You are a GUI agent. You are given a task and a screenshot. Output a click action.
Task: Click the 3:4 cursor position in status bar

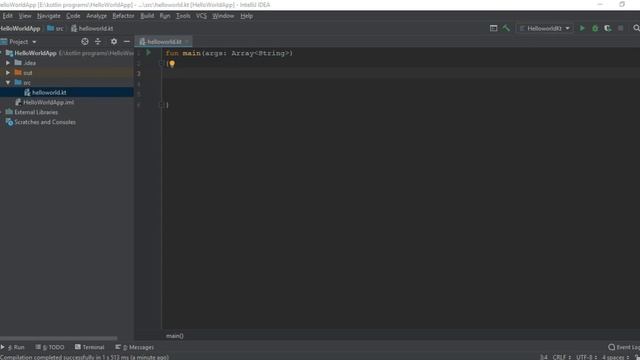click(544, 357)
